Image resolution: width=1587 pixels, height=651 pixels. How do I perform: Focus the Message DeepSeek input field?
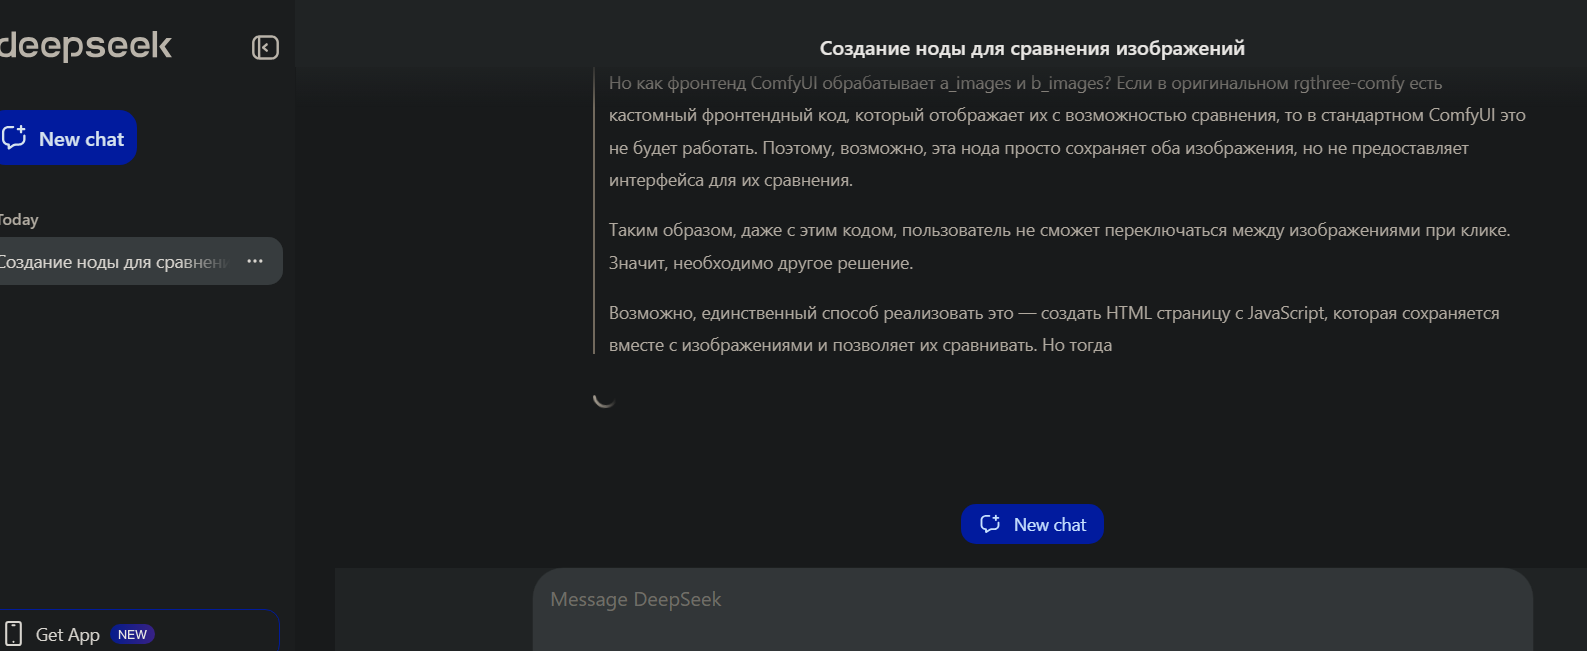point(1032,610)
